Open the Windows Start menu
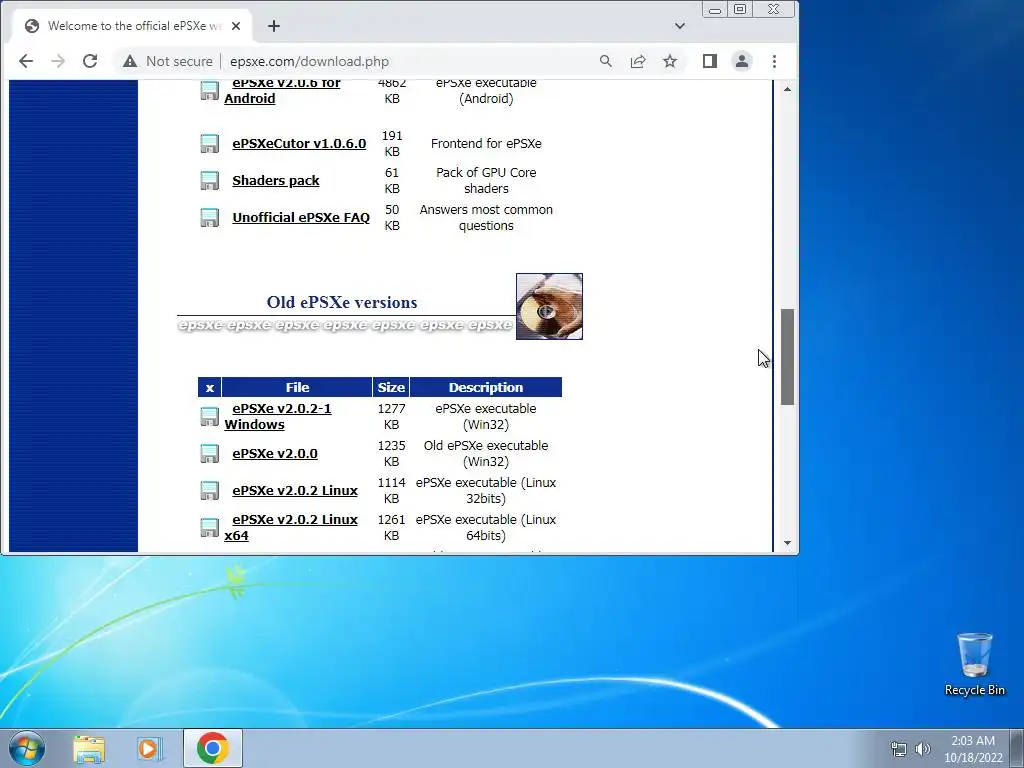The height and width of the screenshot is (768, 1024). coord(27,748)
